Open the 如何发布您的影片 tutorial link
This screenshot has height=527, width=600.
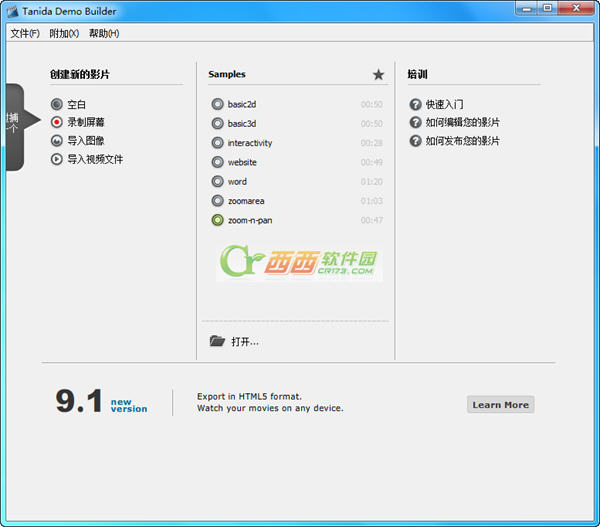pyautogui.click(x=463, y=140)
